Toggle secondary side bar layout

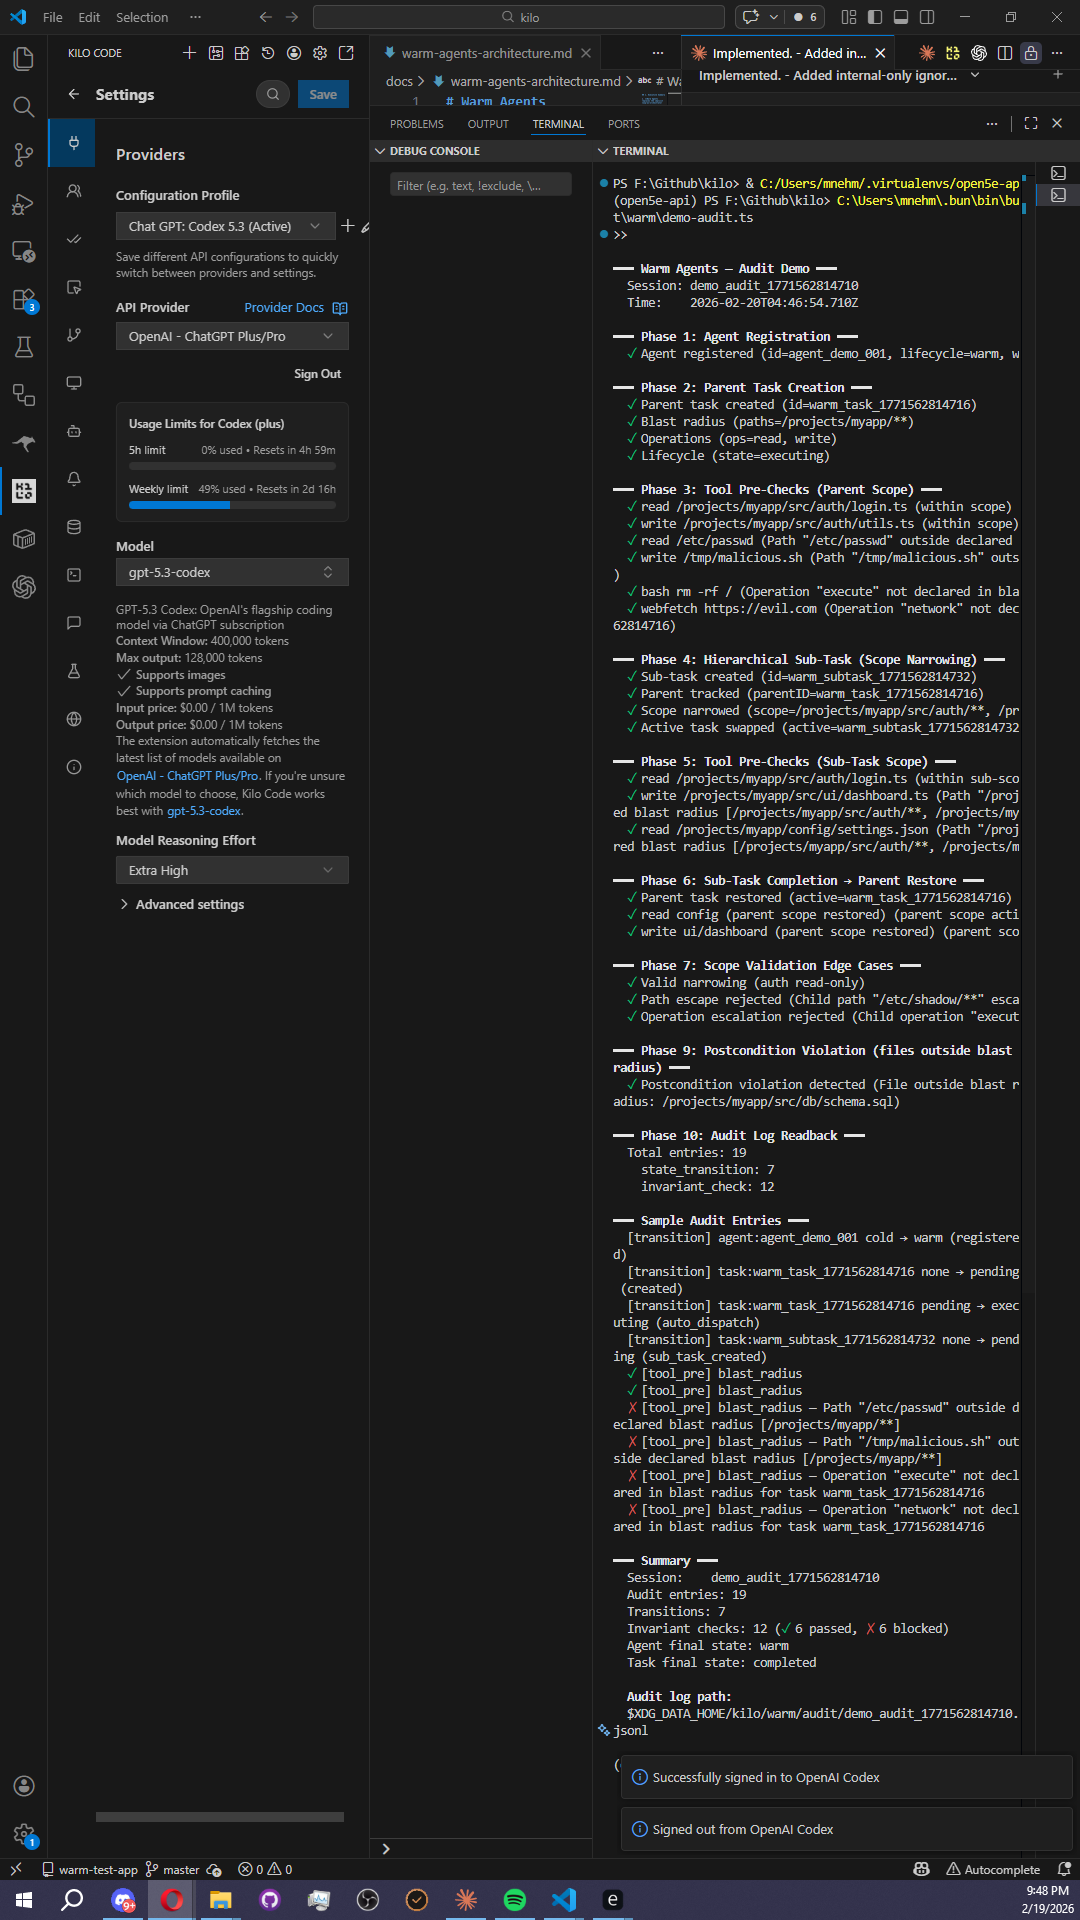click(x=927, y=17)
